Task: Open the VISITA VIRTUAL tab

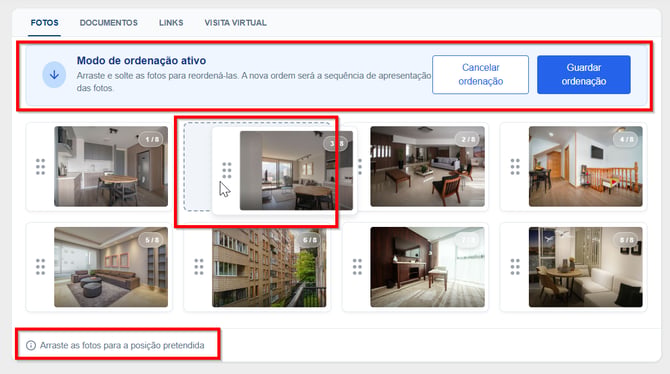Action: (235, 23)
